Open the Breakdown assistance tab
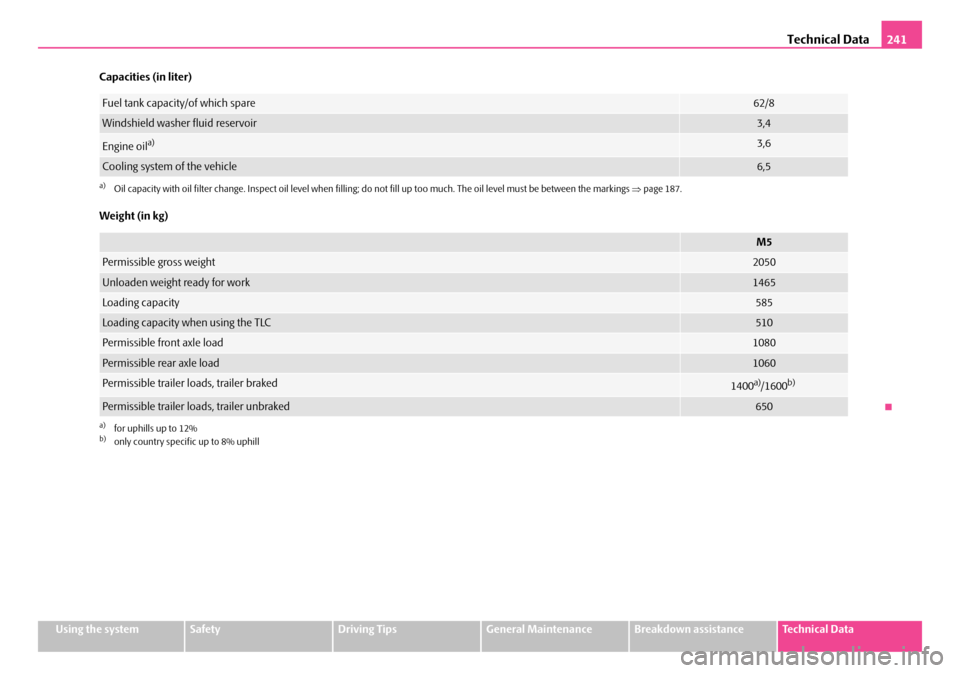Viewport: 960px width, 673px height. coord(703,630)
